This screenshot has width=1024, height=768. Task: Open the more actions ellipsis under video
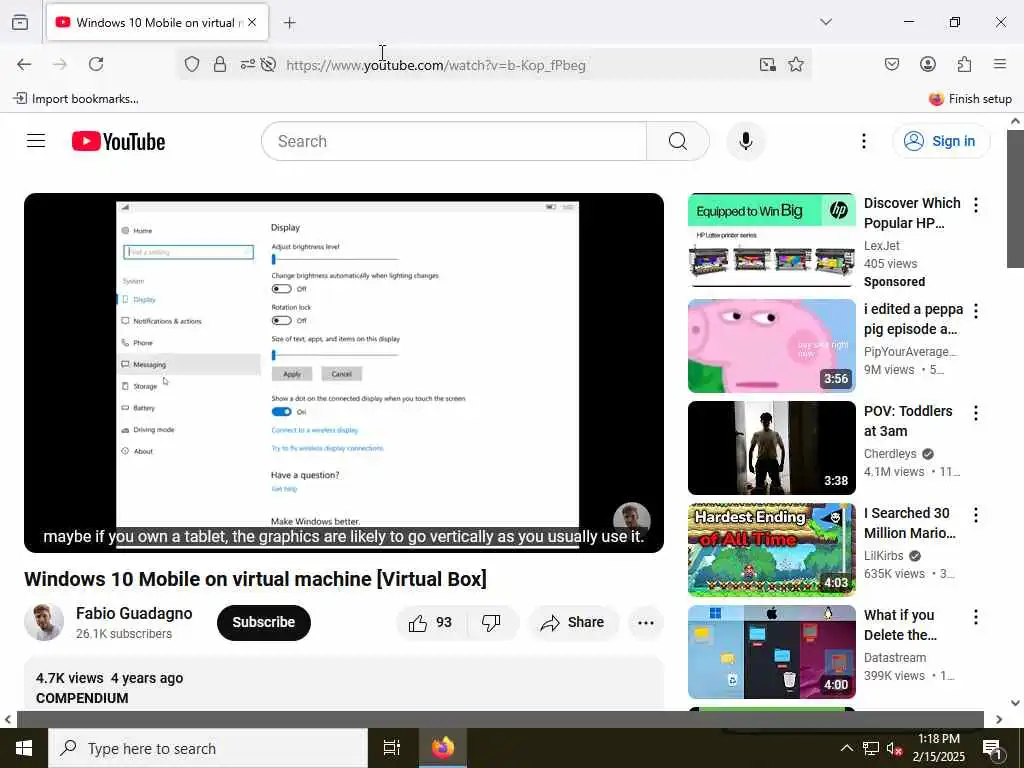pos(646,622)
